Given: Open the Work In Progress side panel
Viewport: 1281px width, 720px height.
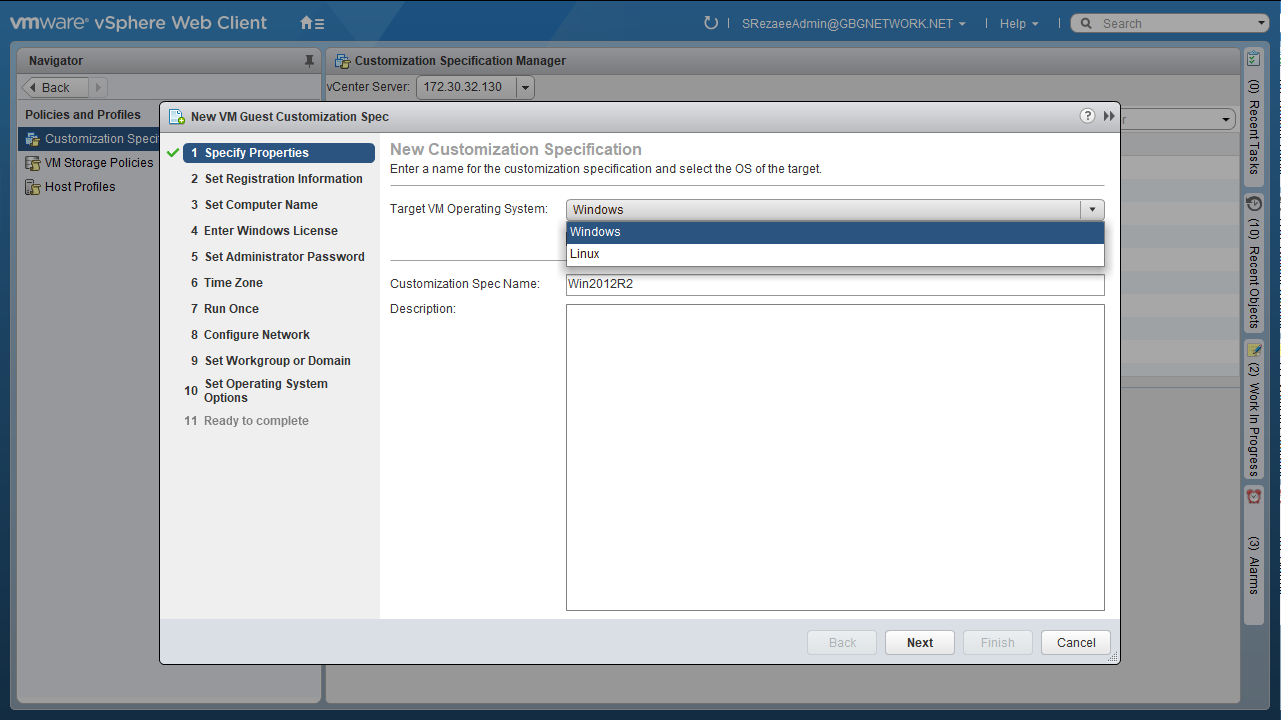Looking at the screenshot, I should click(x=1253, y=410).
